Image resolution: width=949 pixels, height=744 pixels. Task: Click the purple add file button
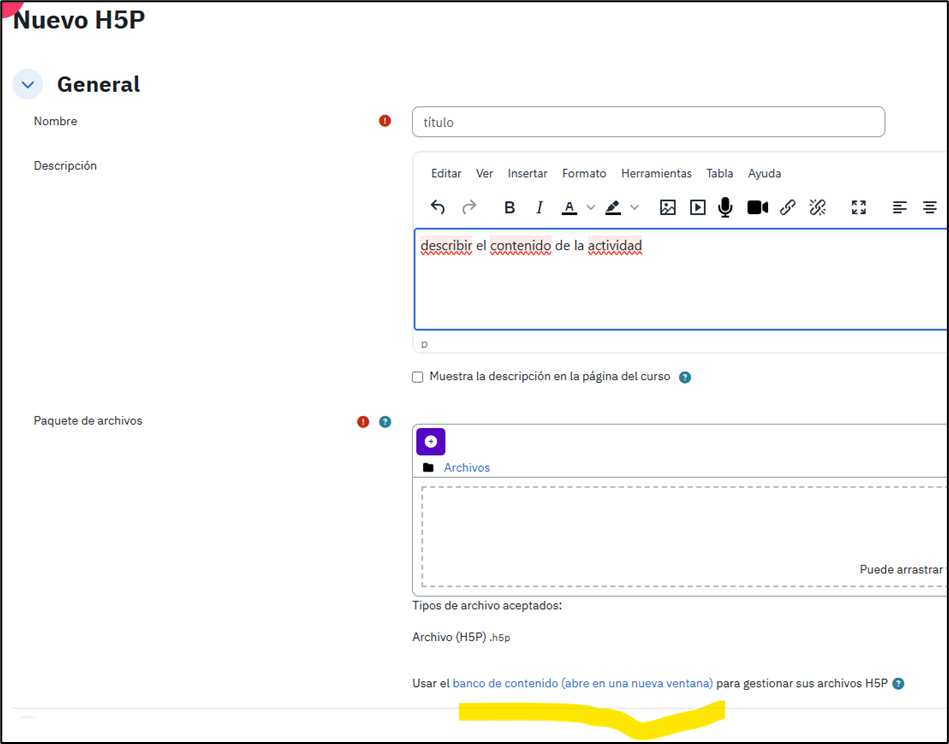(430, 441)
